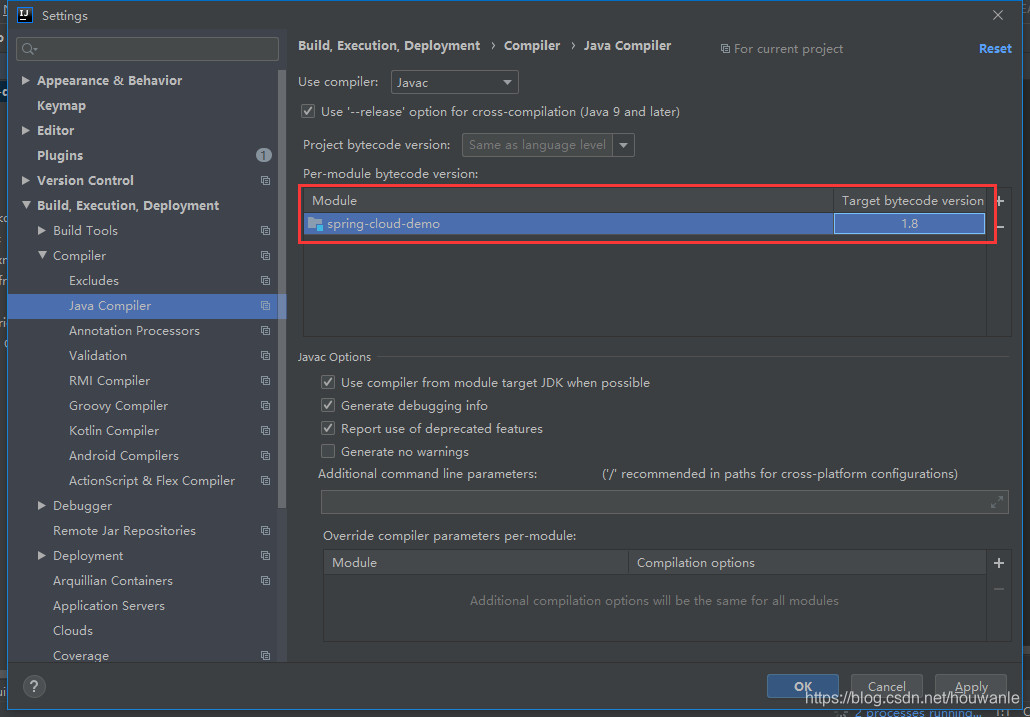Click the project-level icon next to RMI Compiler
Screen dimensions: 1030x717
coord(265,380)
